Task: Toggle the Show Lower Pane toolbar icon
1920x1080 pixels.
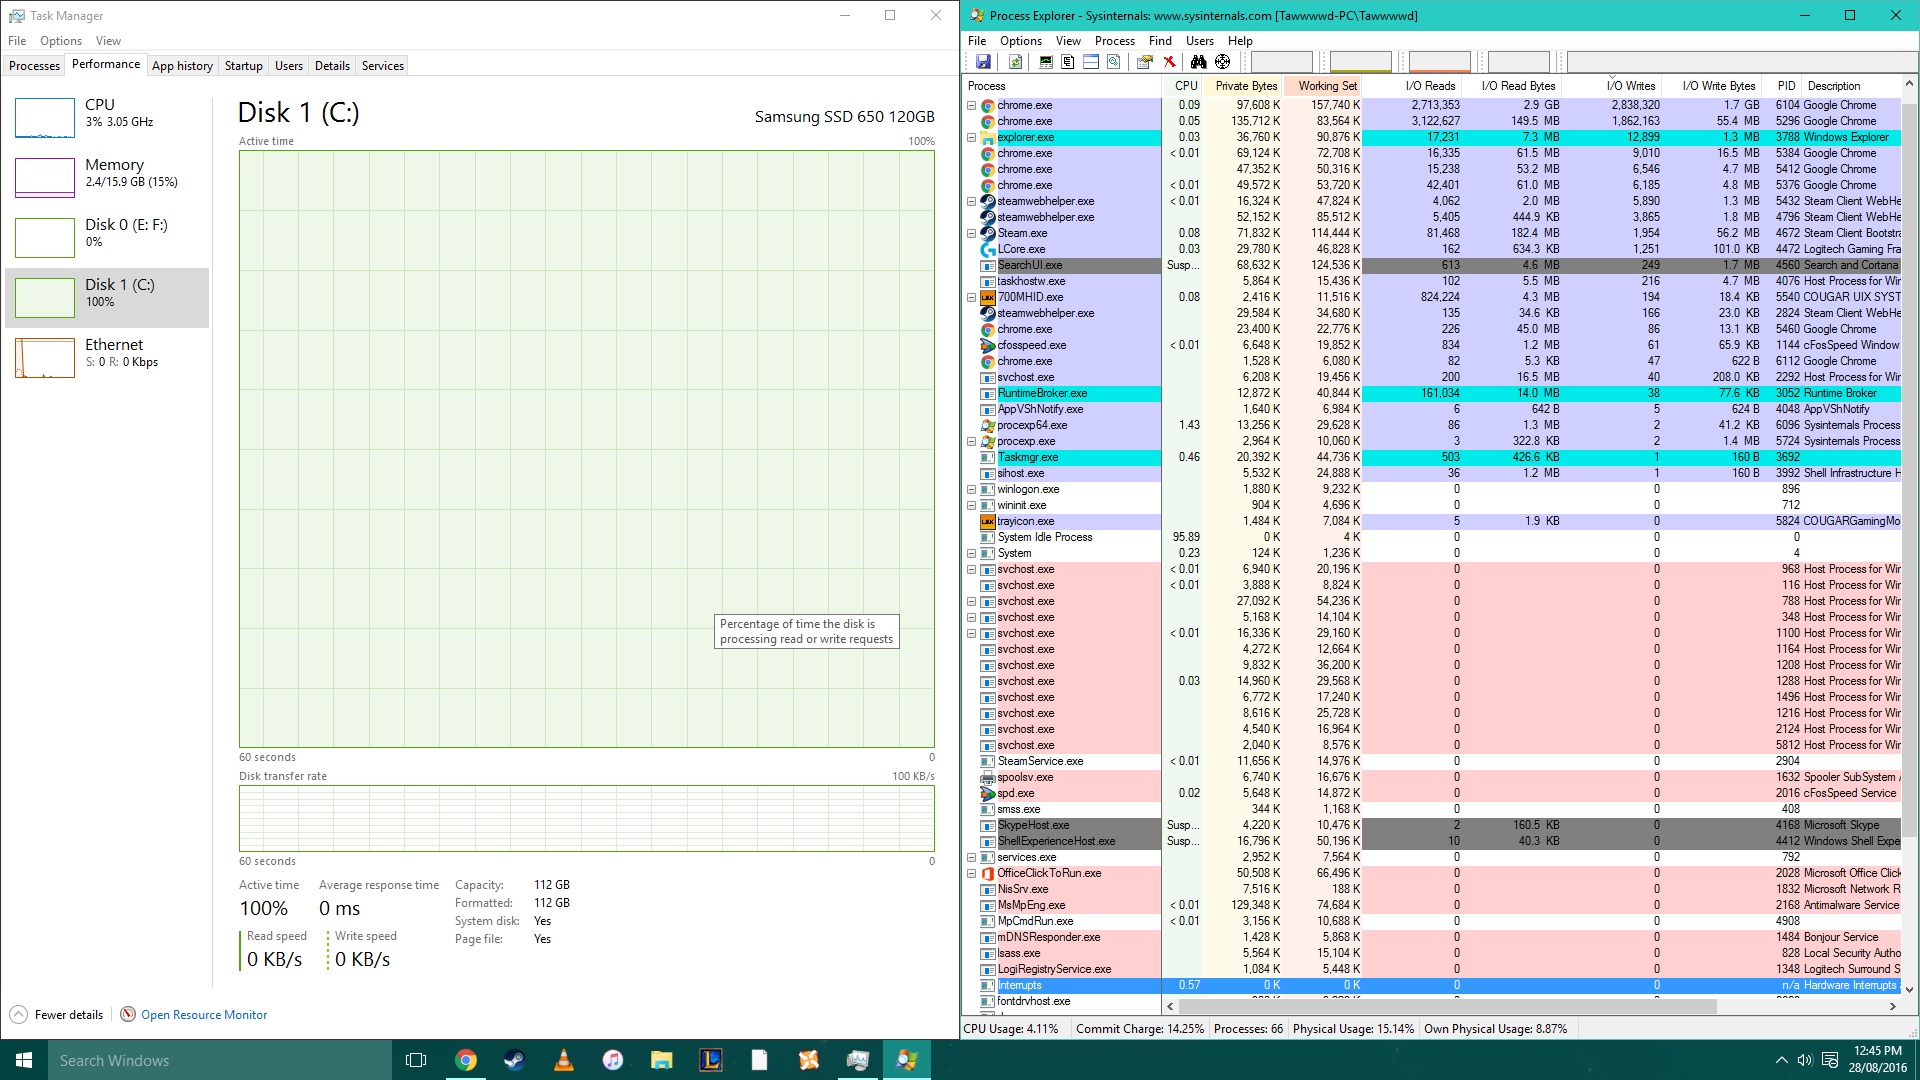Action: 1091,62
